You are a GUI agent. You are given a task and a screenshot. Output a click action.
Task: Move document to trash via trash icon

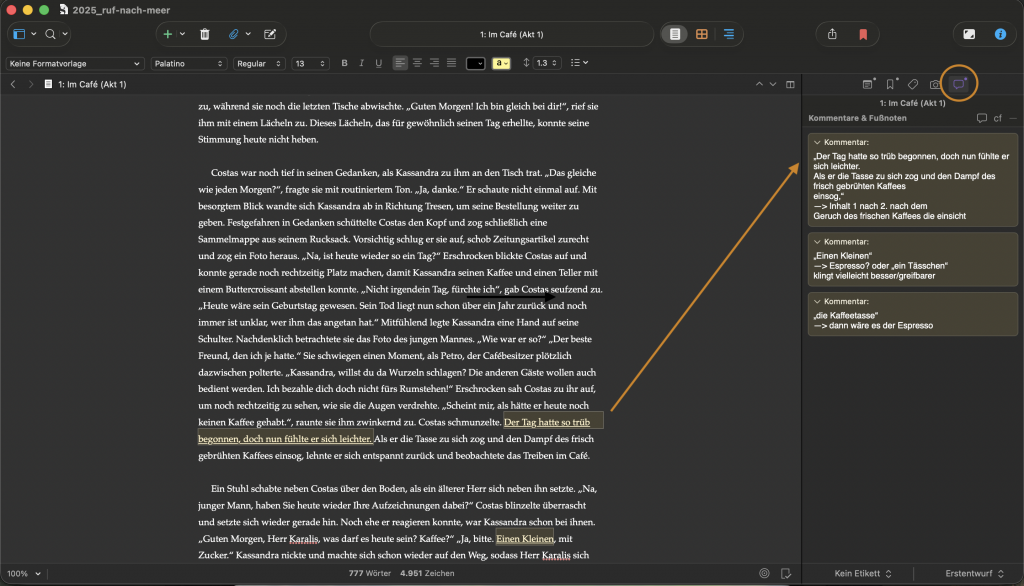[x=204, y=33]
